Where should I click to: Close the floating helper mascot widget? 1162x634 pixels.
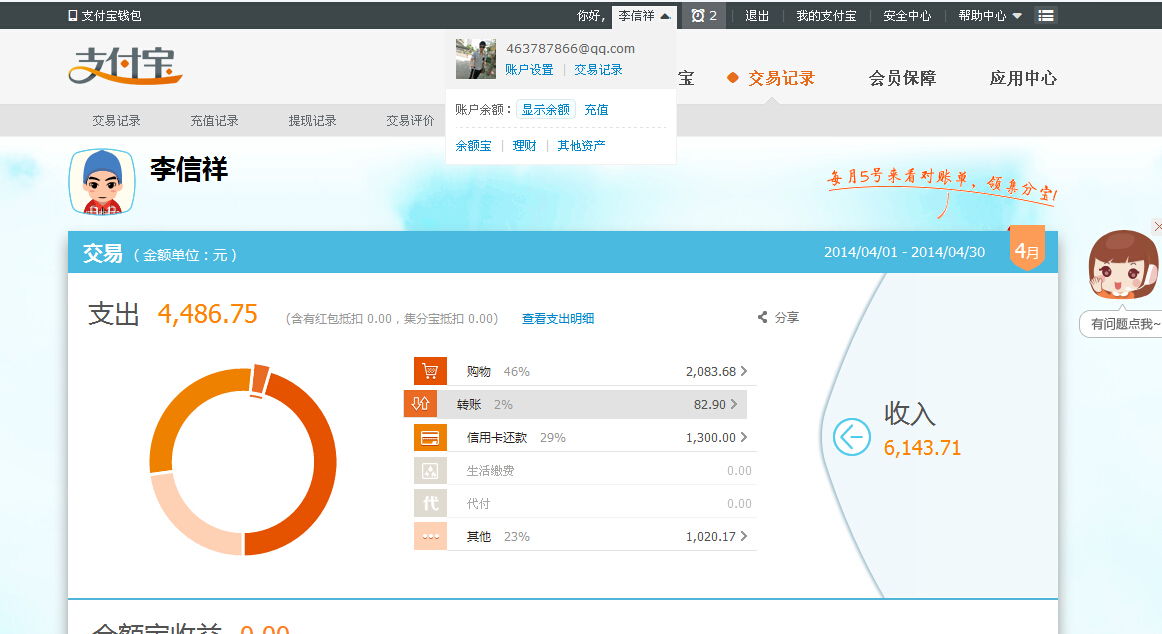click(x=1157, y=227)
